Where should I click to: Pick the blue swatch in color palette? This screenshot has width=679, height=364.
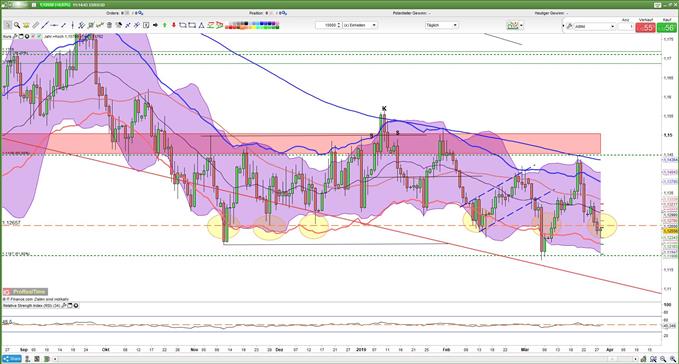tap(263, 23)
